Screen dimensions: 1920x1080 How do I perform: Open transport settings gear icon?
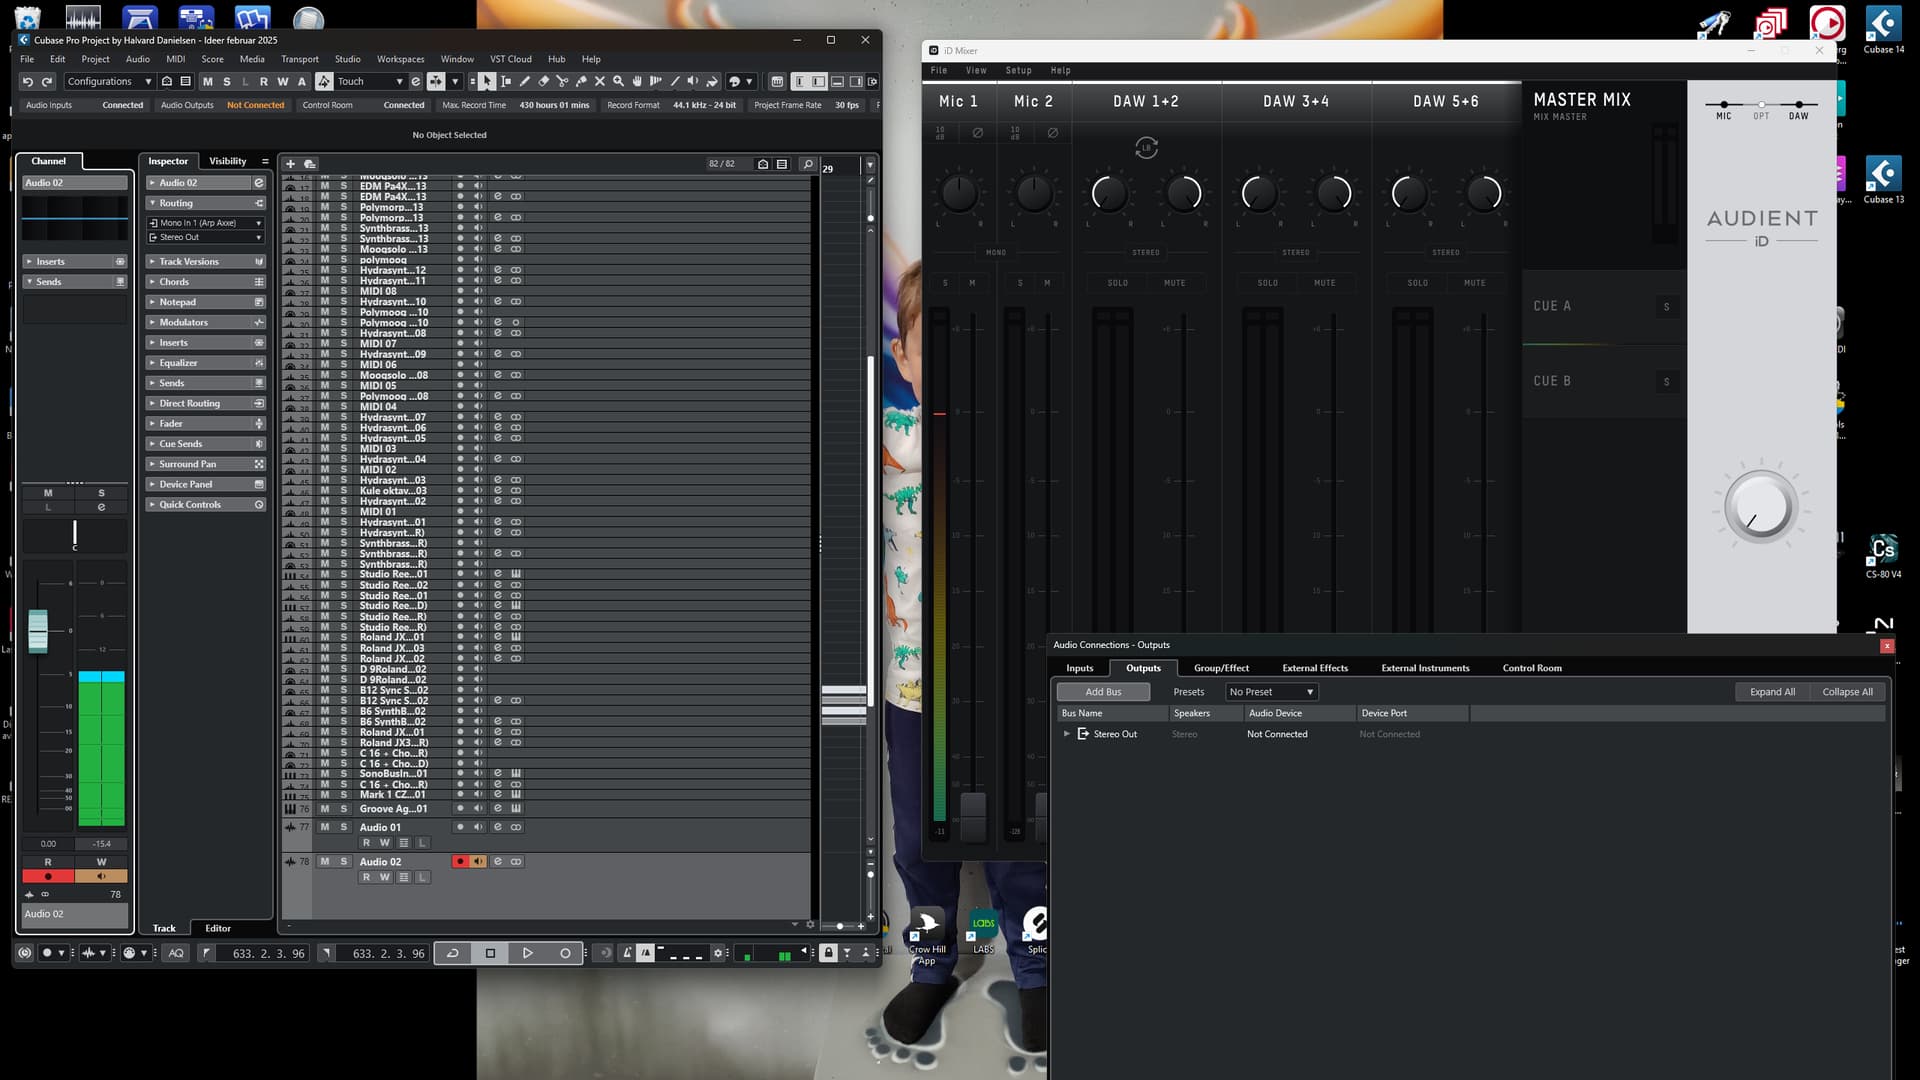tap(718, 953)
